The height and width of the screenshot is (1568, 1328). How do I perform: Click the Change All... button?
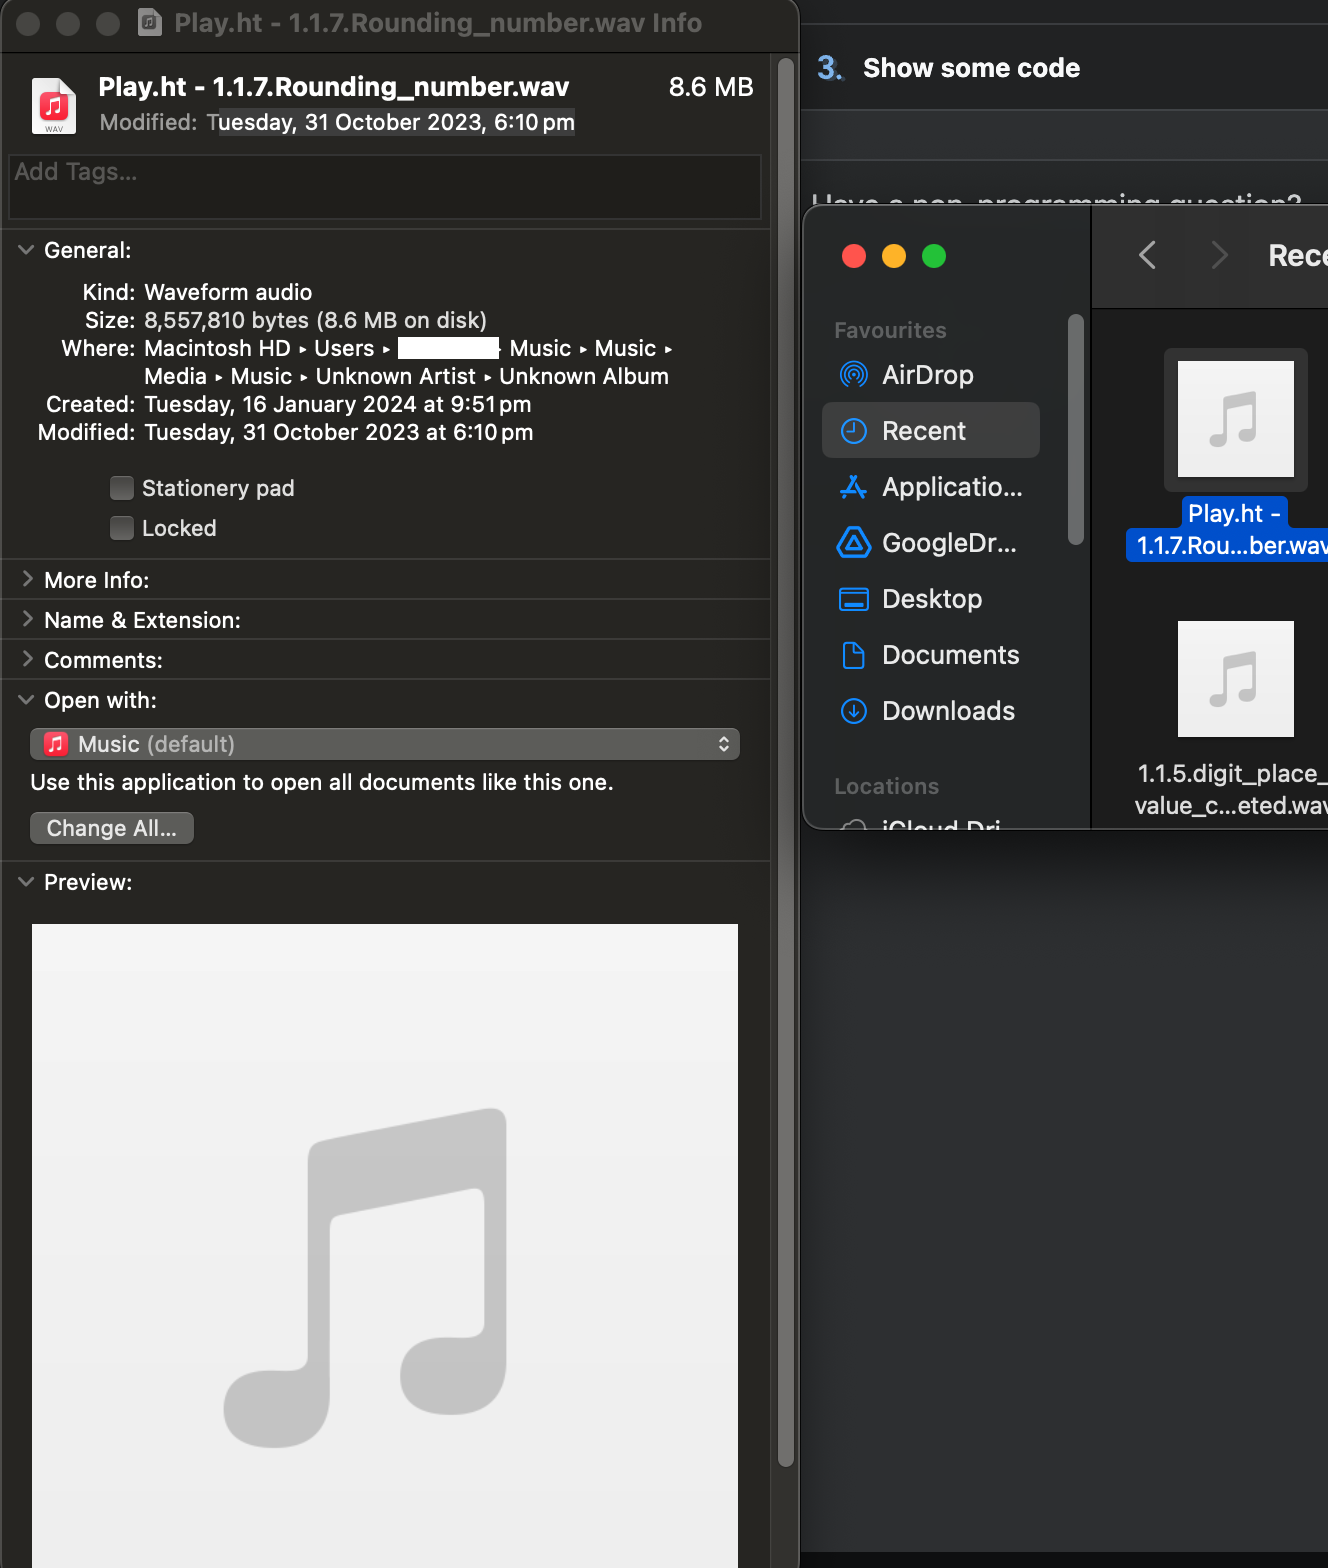pos(112,828)
